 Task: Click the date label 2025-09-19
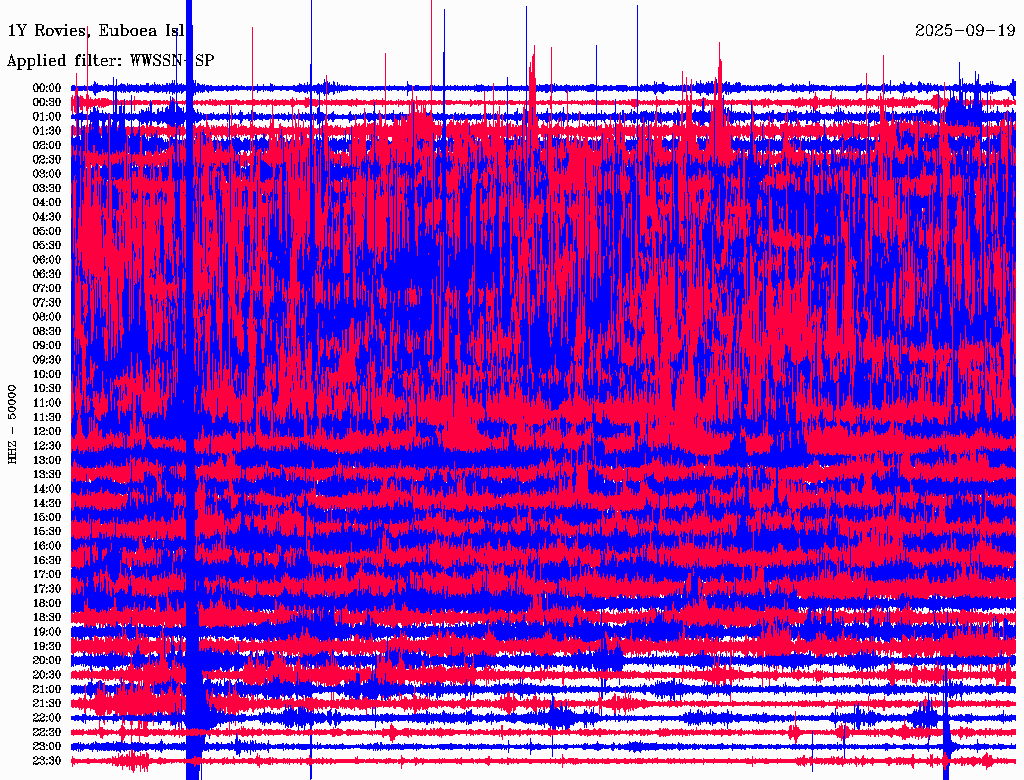(x=964, y=30)
